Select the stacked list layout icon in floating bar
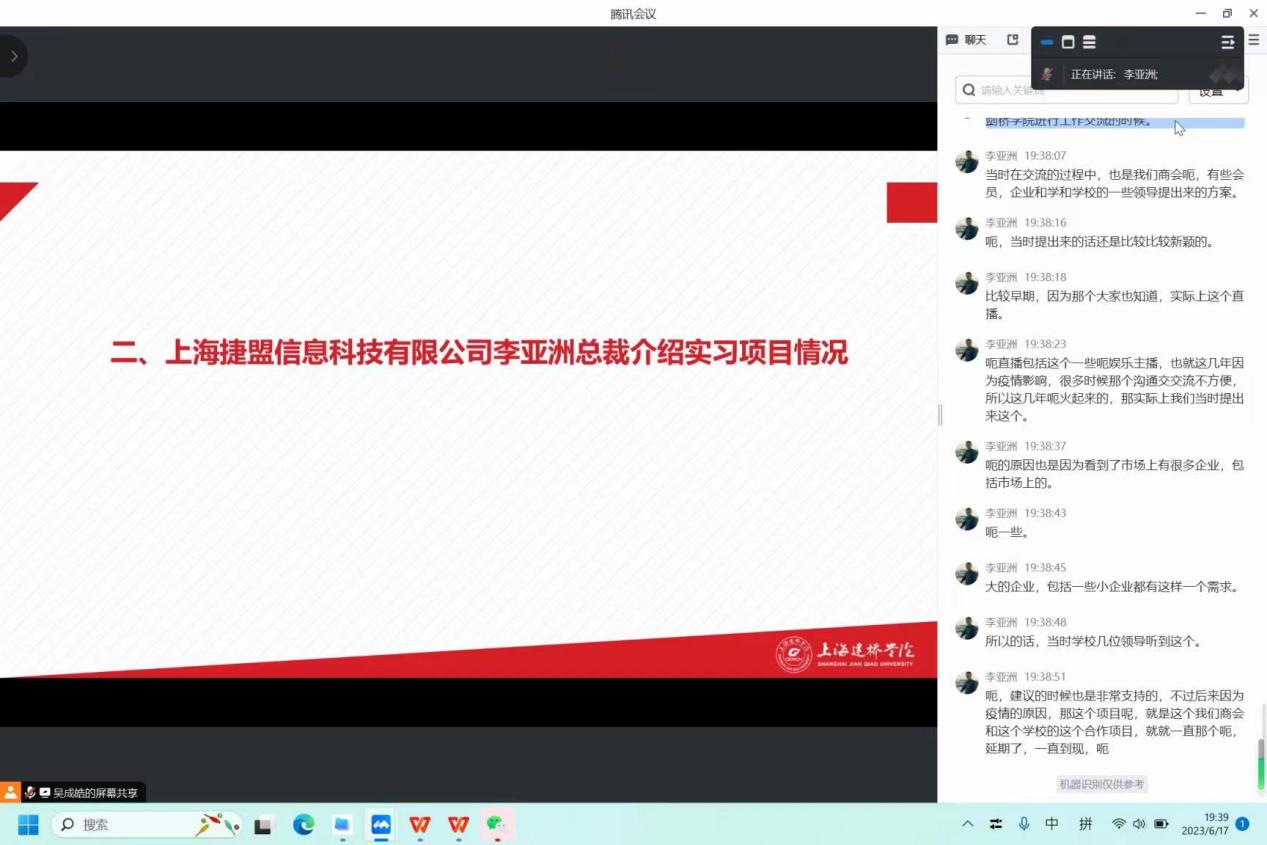The width and height of the screenshot is (1267, 845). [x=1089, y=42]
